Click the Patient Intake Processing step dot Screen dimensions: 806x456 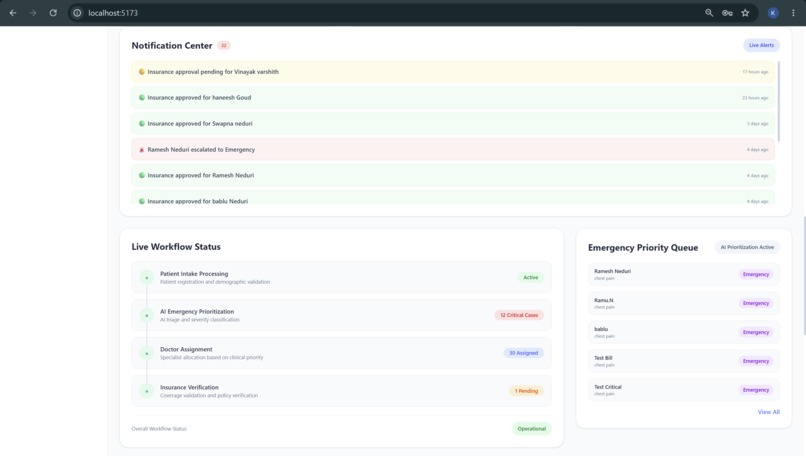(x=146, y=278)
